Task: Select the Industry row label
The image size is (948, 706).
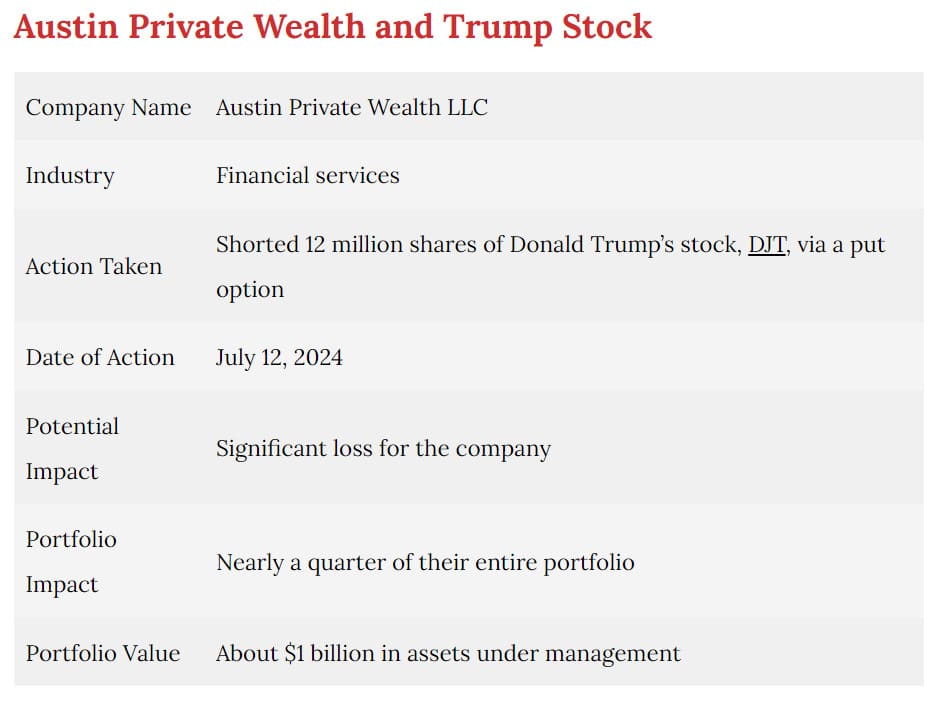Action: (x=70, y=176)
